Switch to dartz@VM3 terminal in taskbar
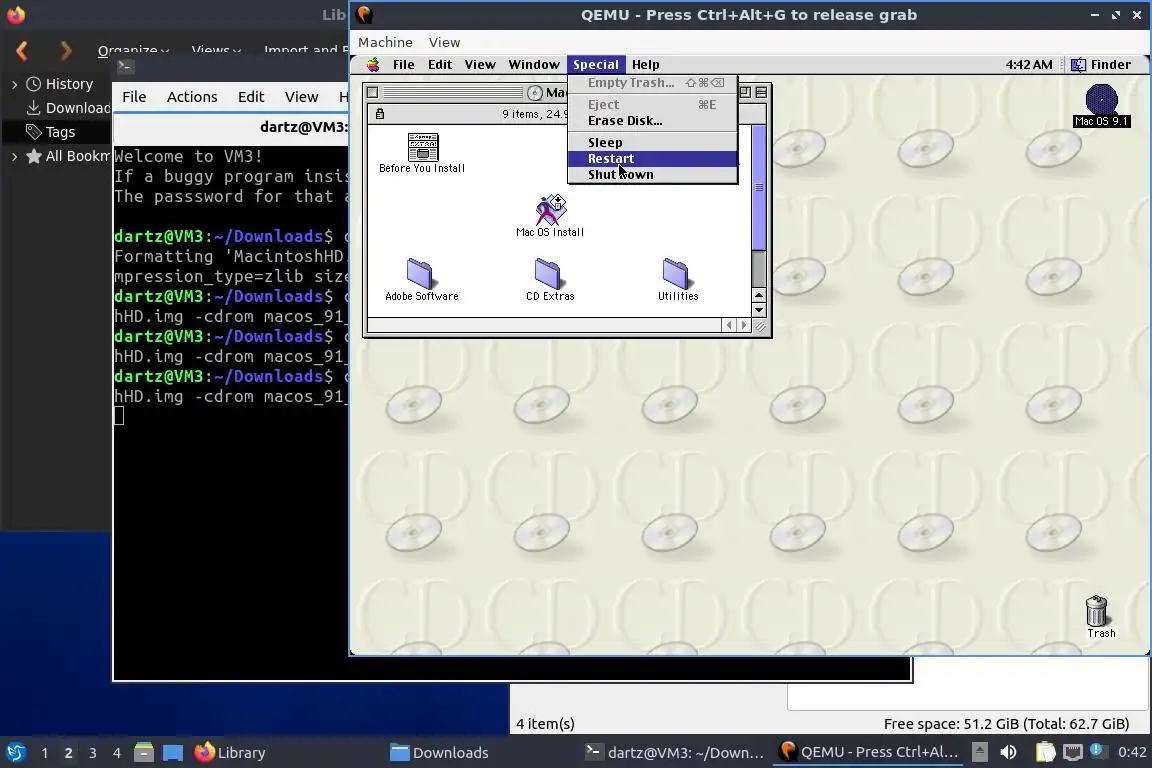The height and width of the screenshot is (768, 1152). pos(675,753)
